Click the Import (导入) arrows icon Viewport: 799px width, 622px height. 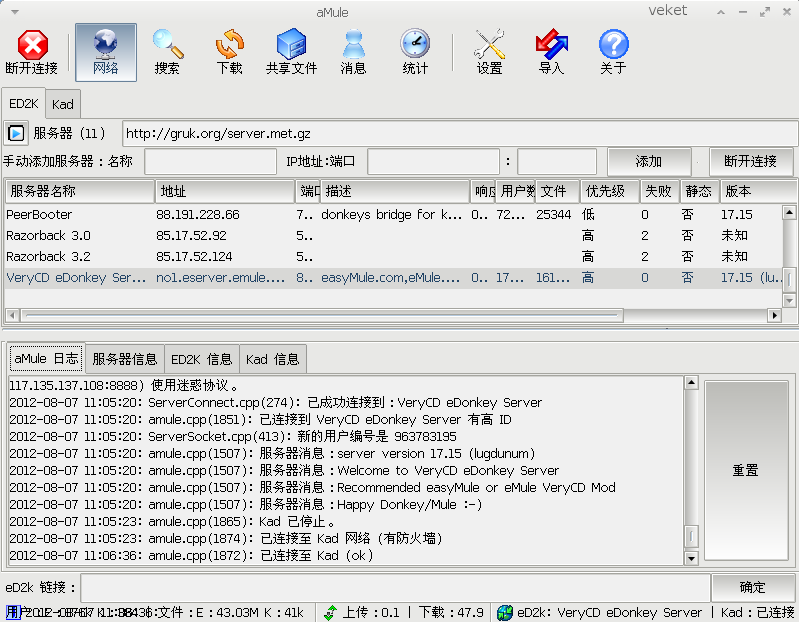click(551, 44)
